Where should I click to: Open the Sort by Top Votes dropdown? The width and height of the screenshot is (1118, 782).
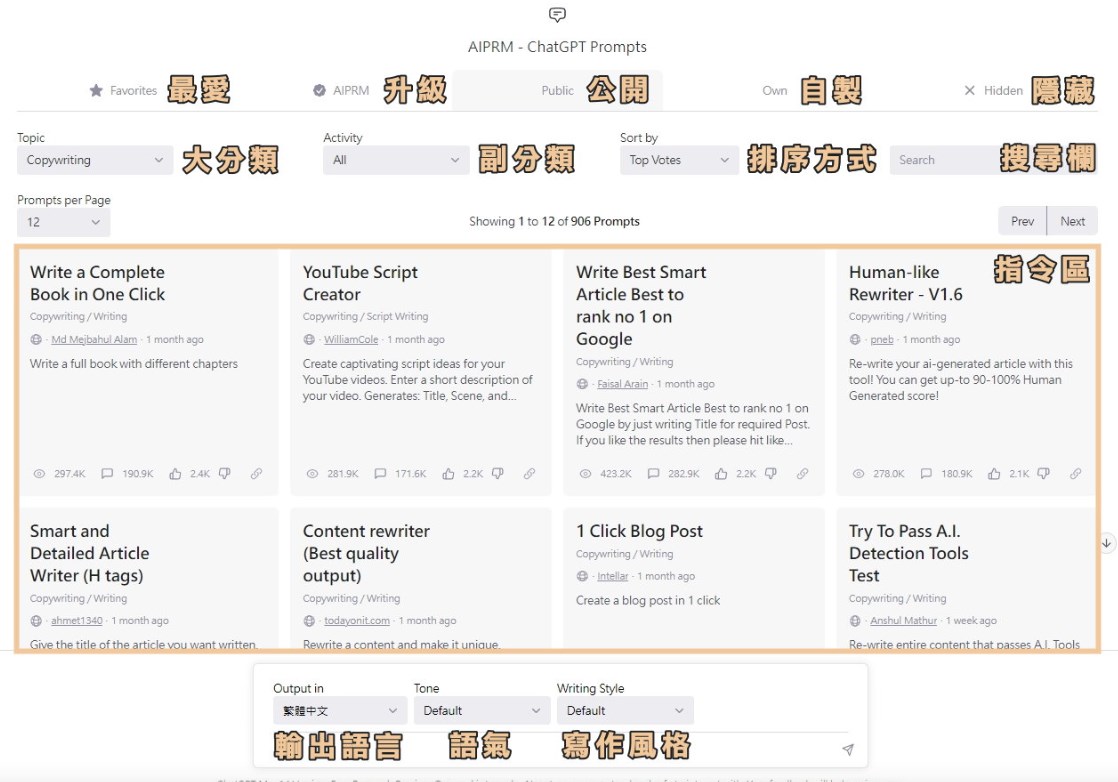679,160
